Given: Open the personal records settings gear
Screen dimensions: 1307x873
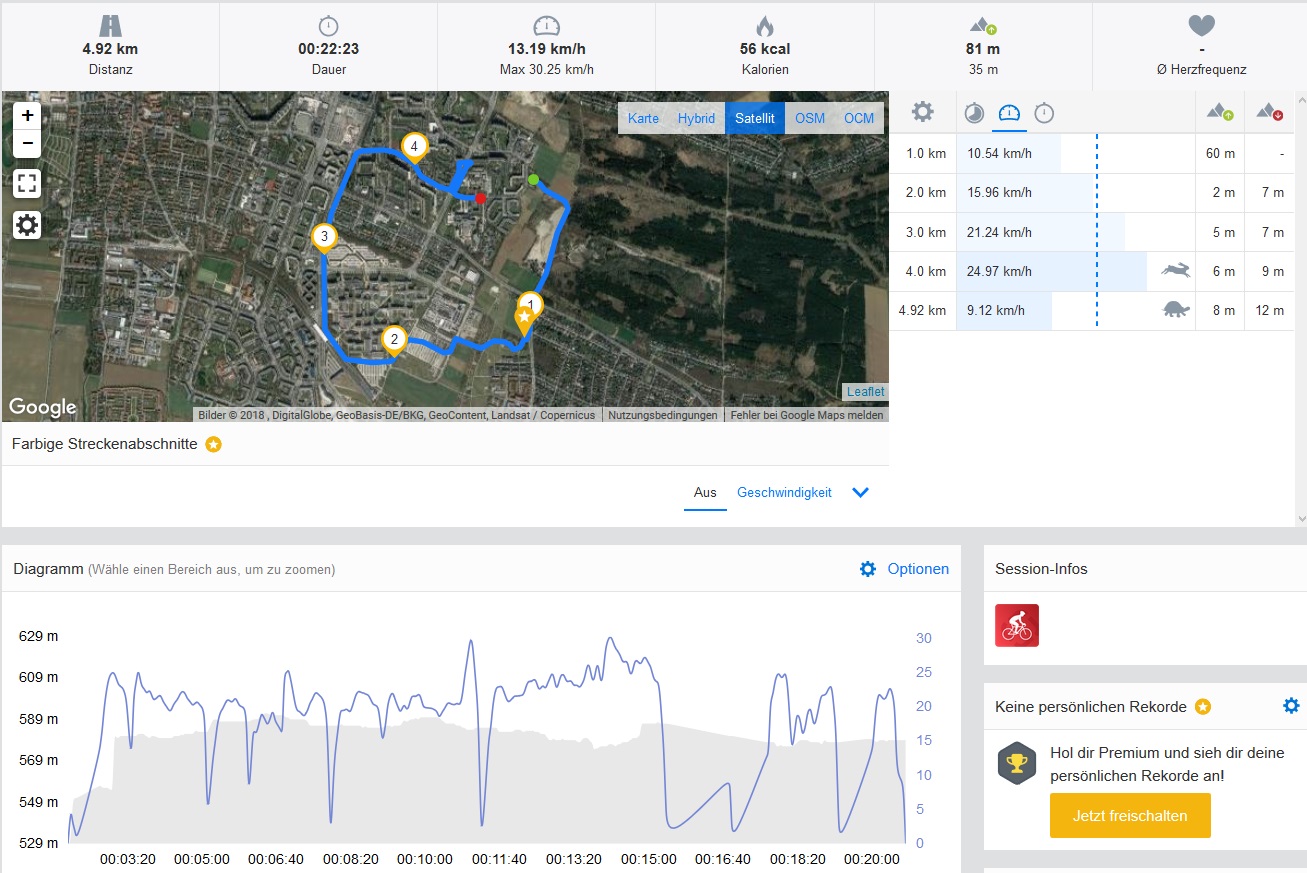Looking at the screenshot, I should [1291, 706].
